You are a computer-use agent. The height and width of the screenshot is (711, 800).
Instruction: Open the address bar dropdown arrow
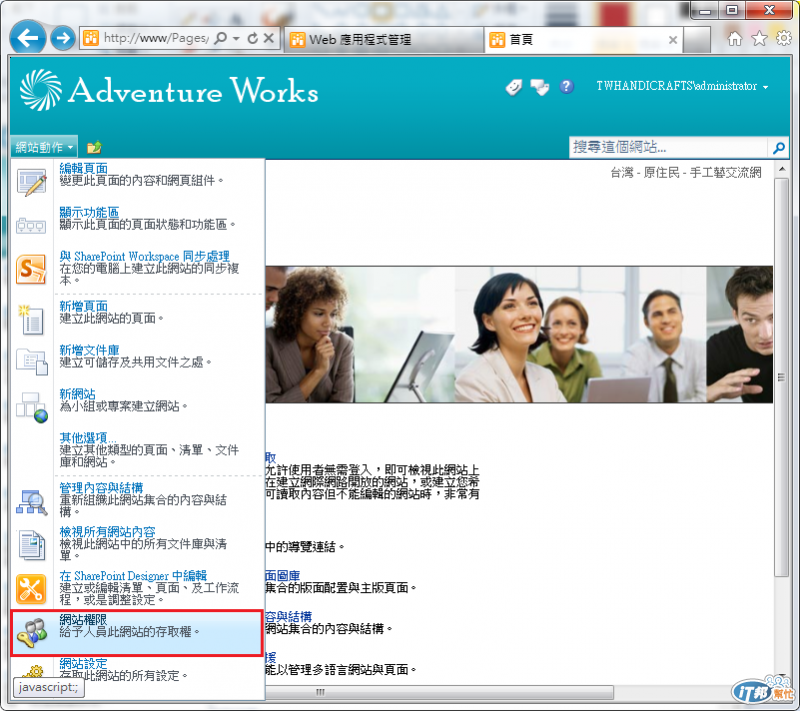pos(236,38)
